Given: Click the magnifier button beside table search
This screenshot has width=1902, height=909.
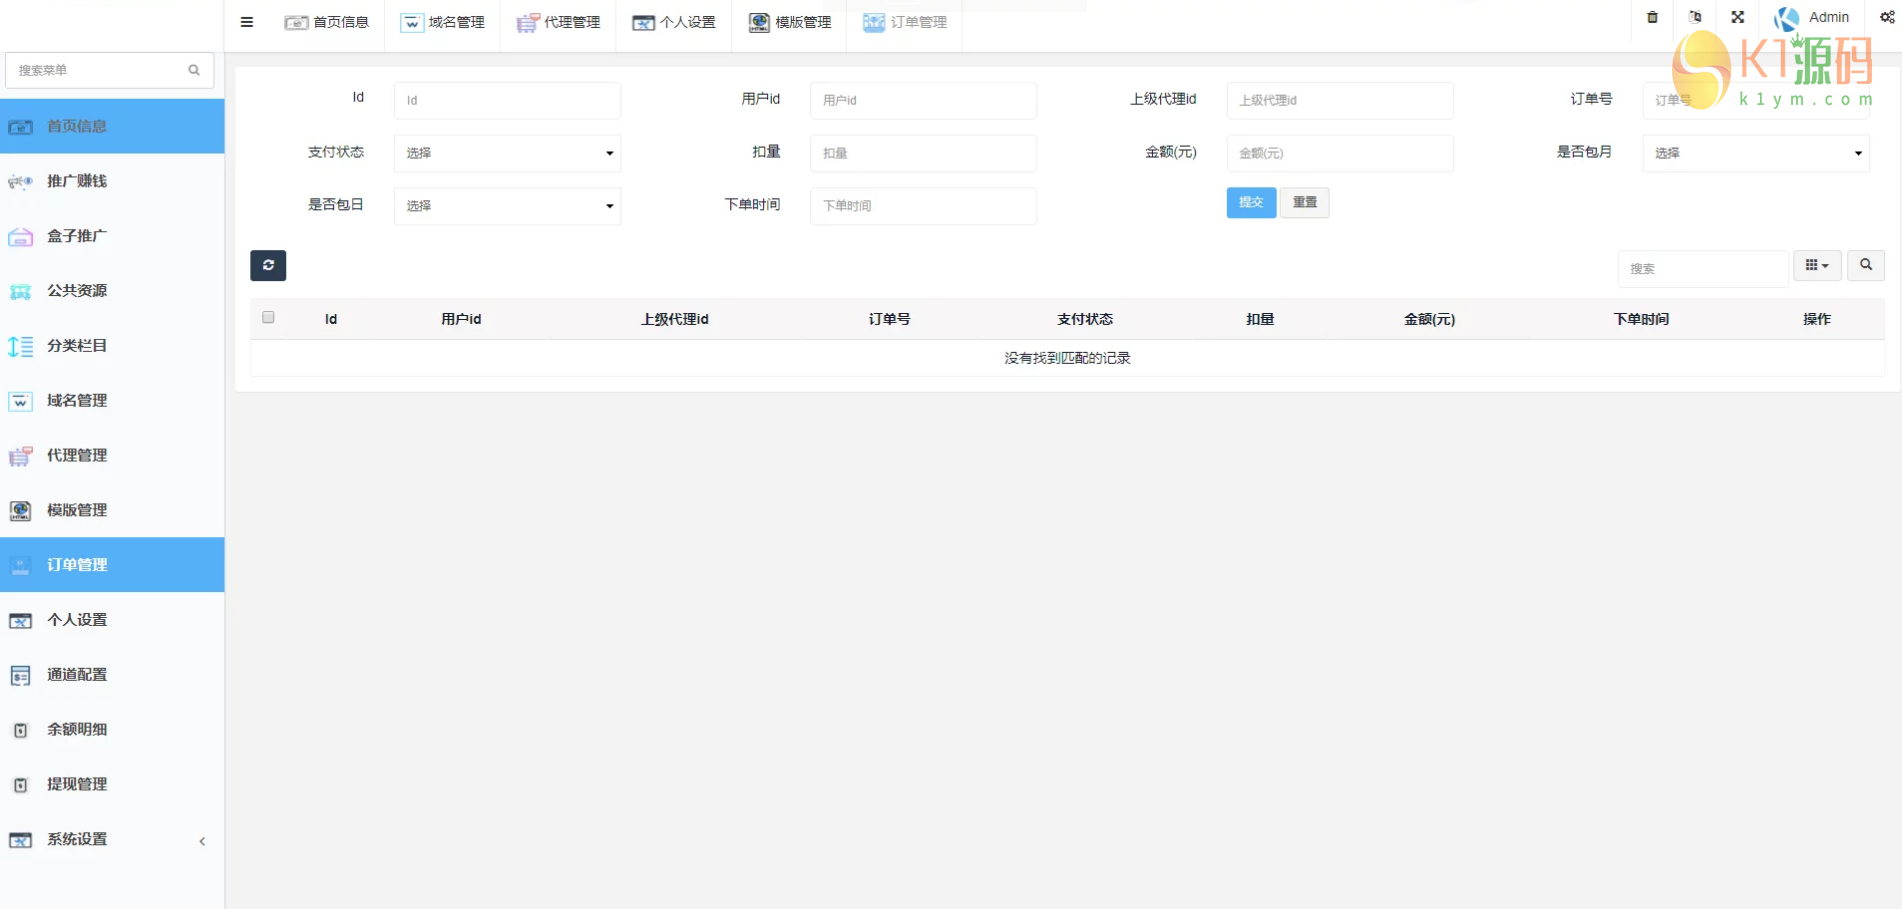Looking at the screenshot, I should coord(1866,265).
